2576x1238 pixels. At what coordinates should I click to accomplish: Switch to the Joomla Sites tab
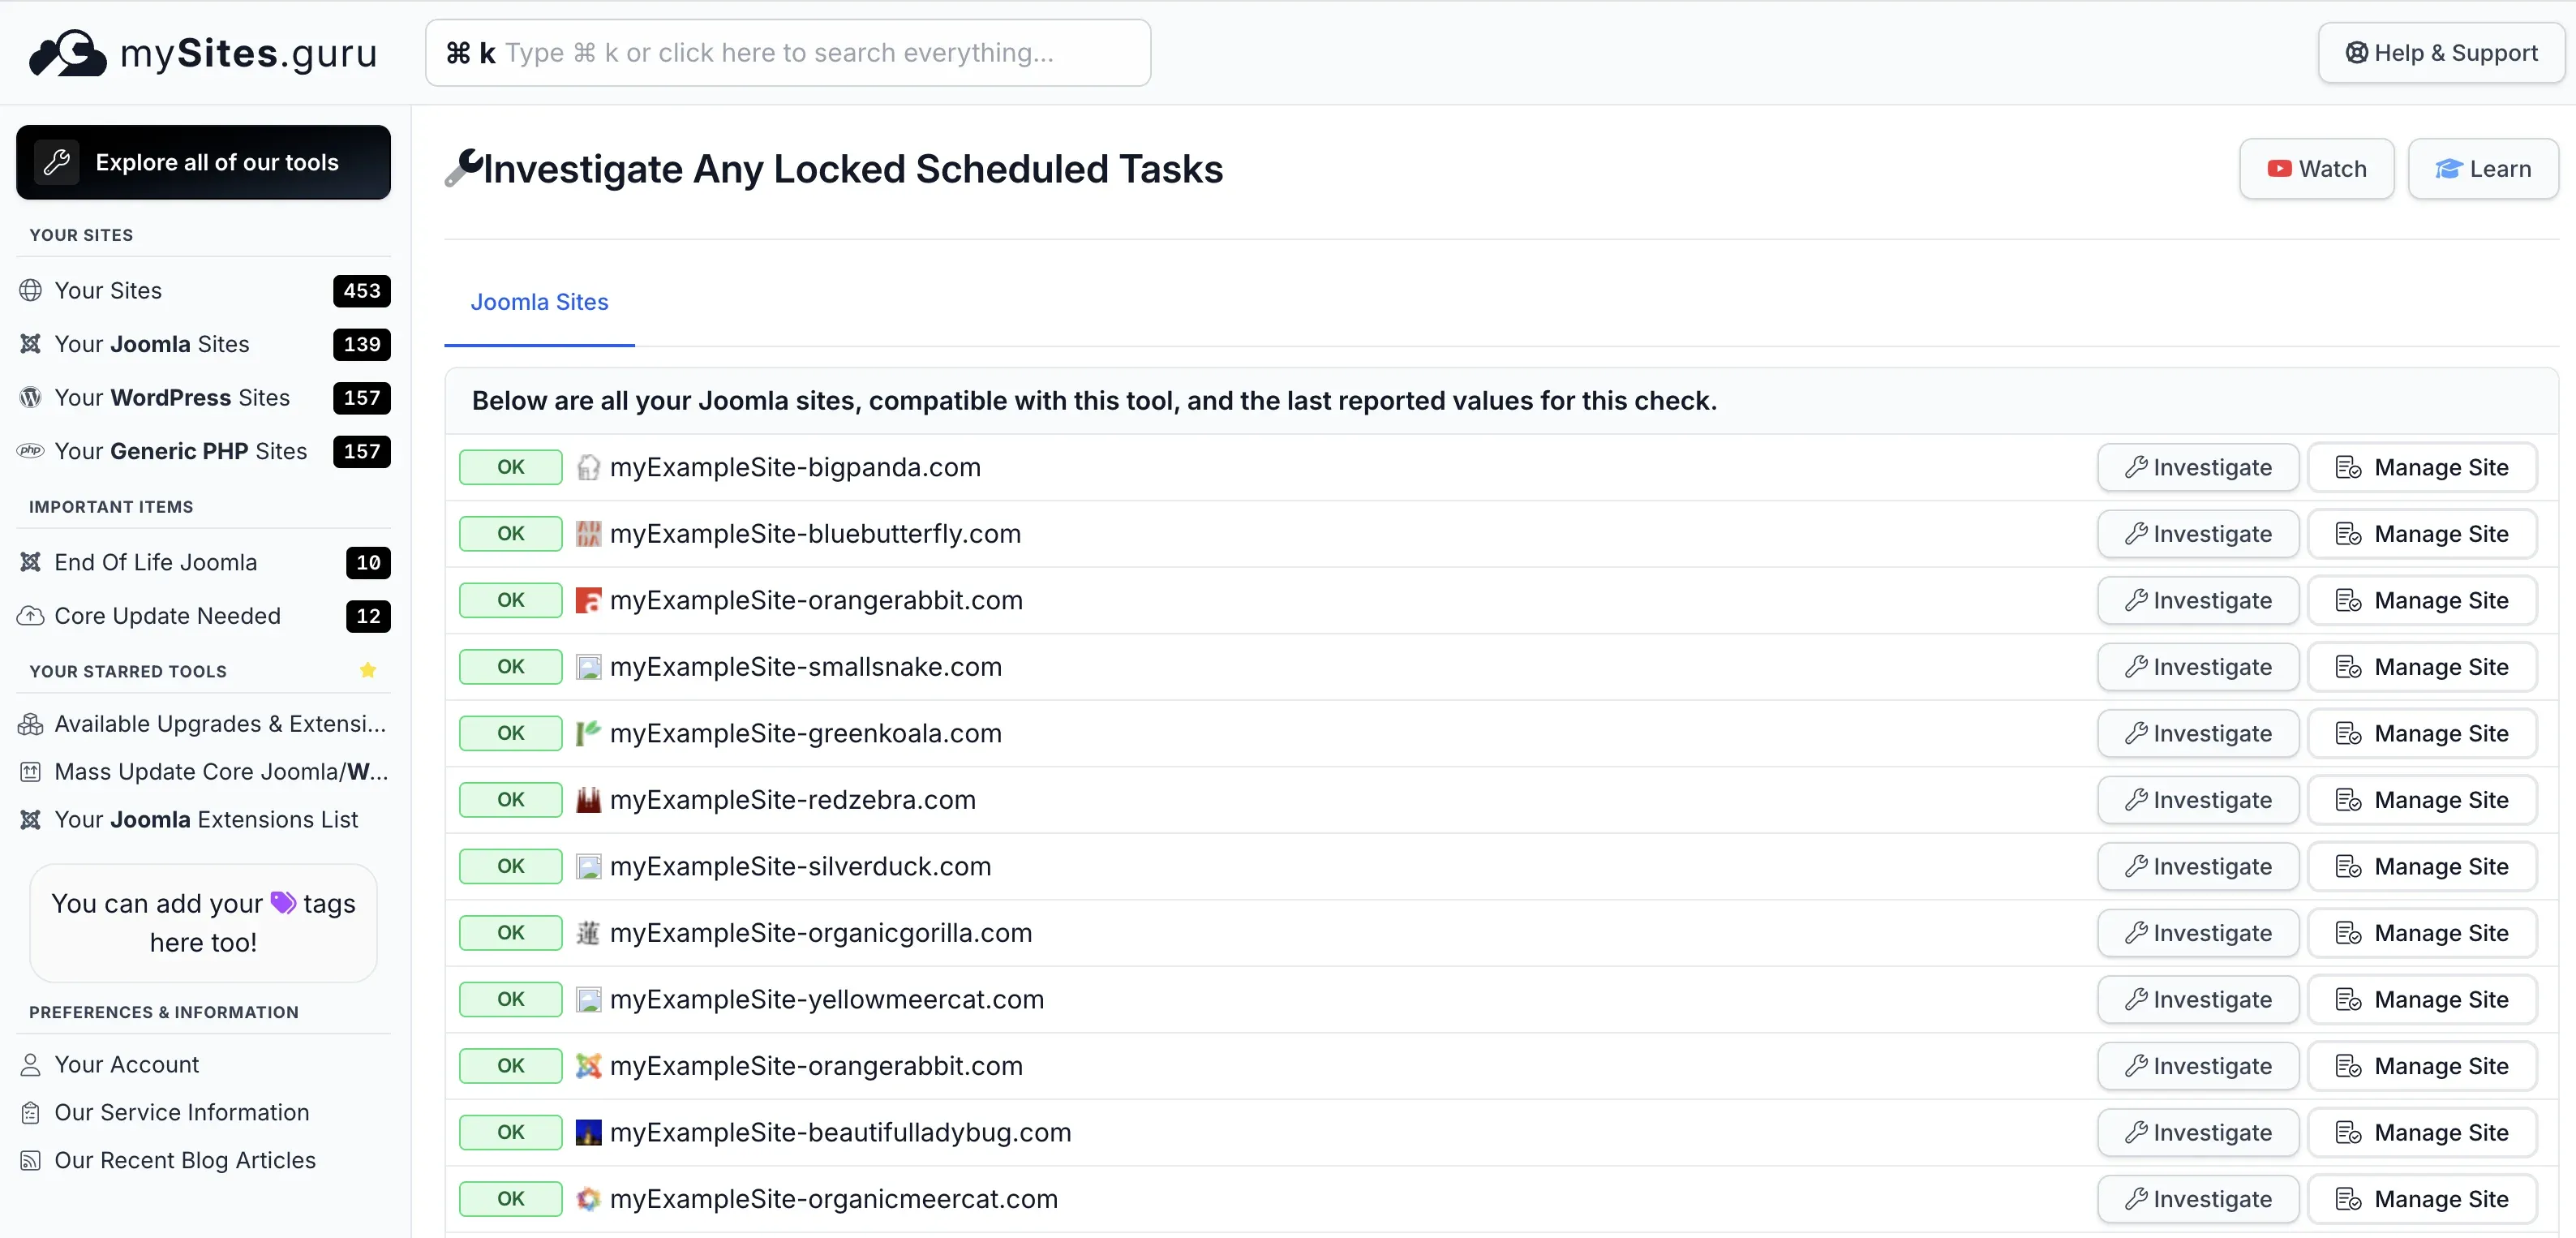click(540, 301)
